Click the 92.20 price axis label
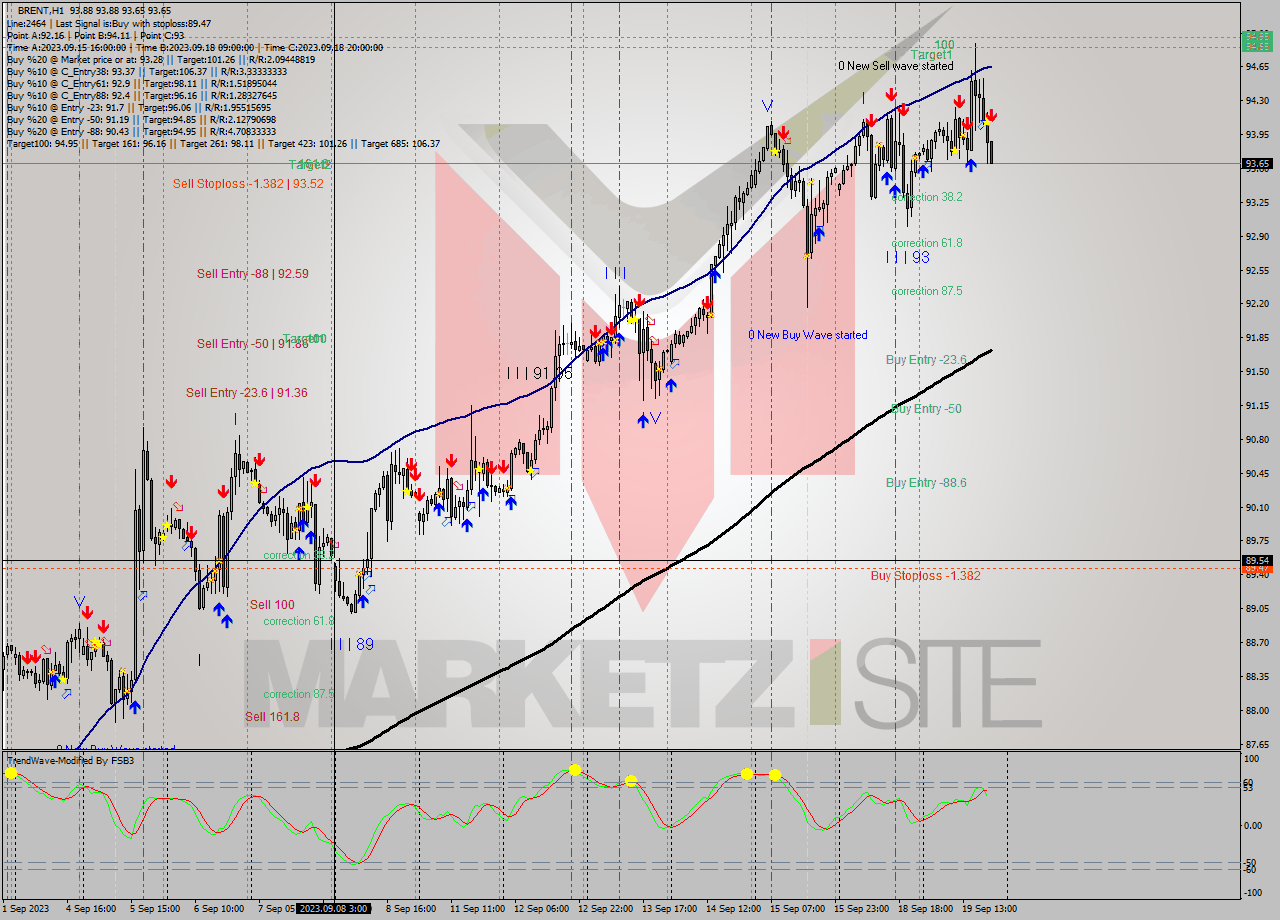 (1258, 303)
